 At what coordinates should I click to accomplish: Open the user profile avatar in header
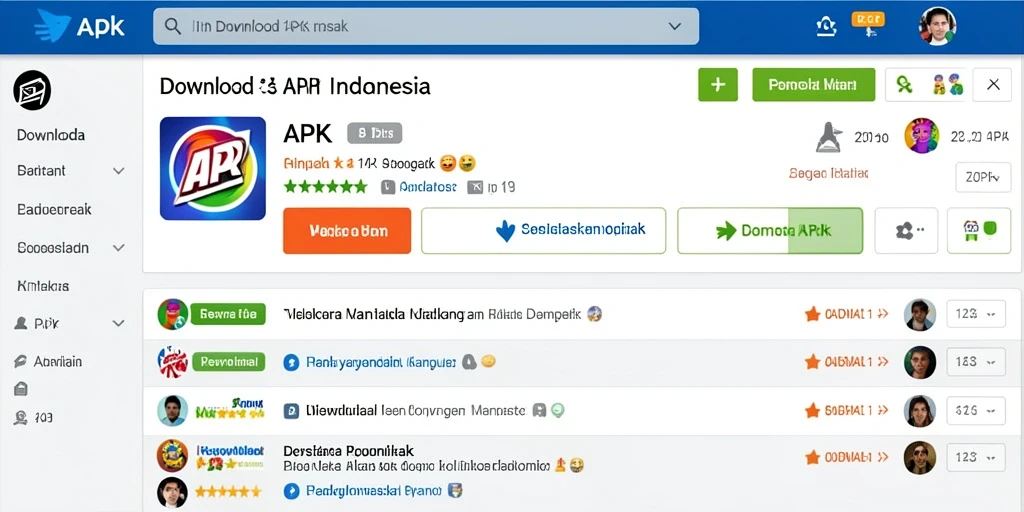[937, 26]
